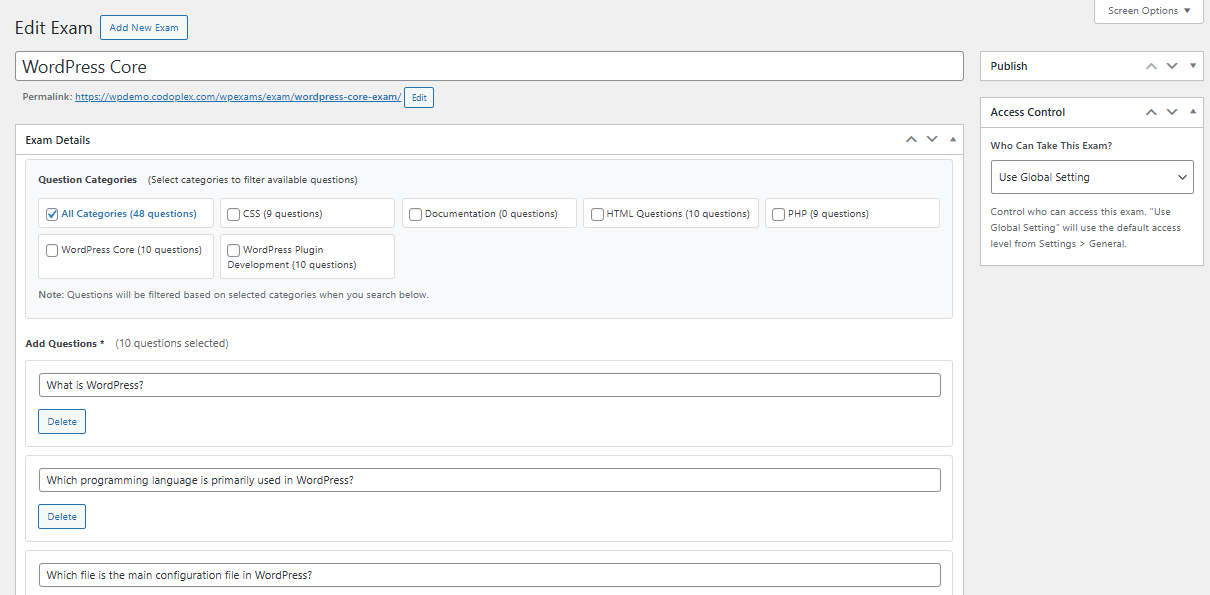The height and width of the screenshot is (595, 1210).
Task: Enable the PHP category checkbox
Action: tap(778, 214)
